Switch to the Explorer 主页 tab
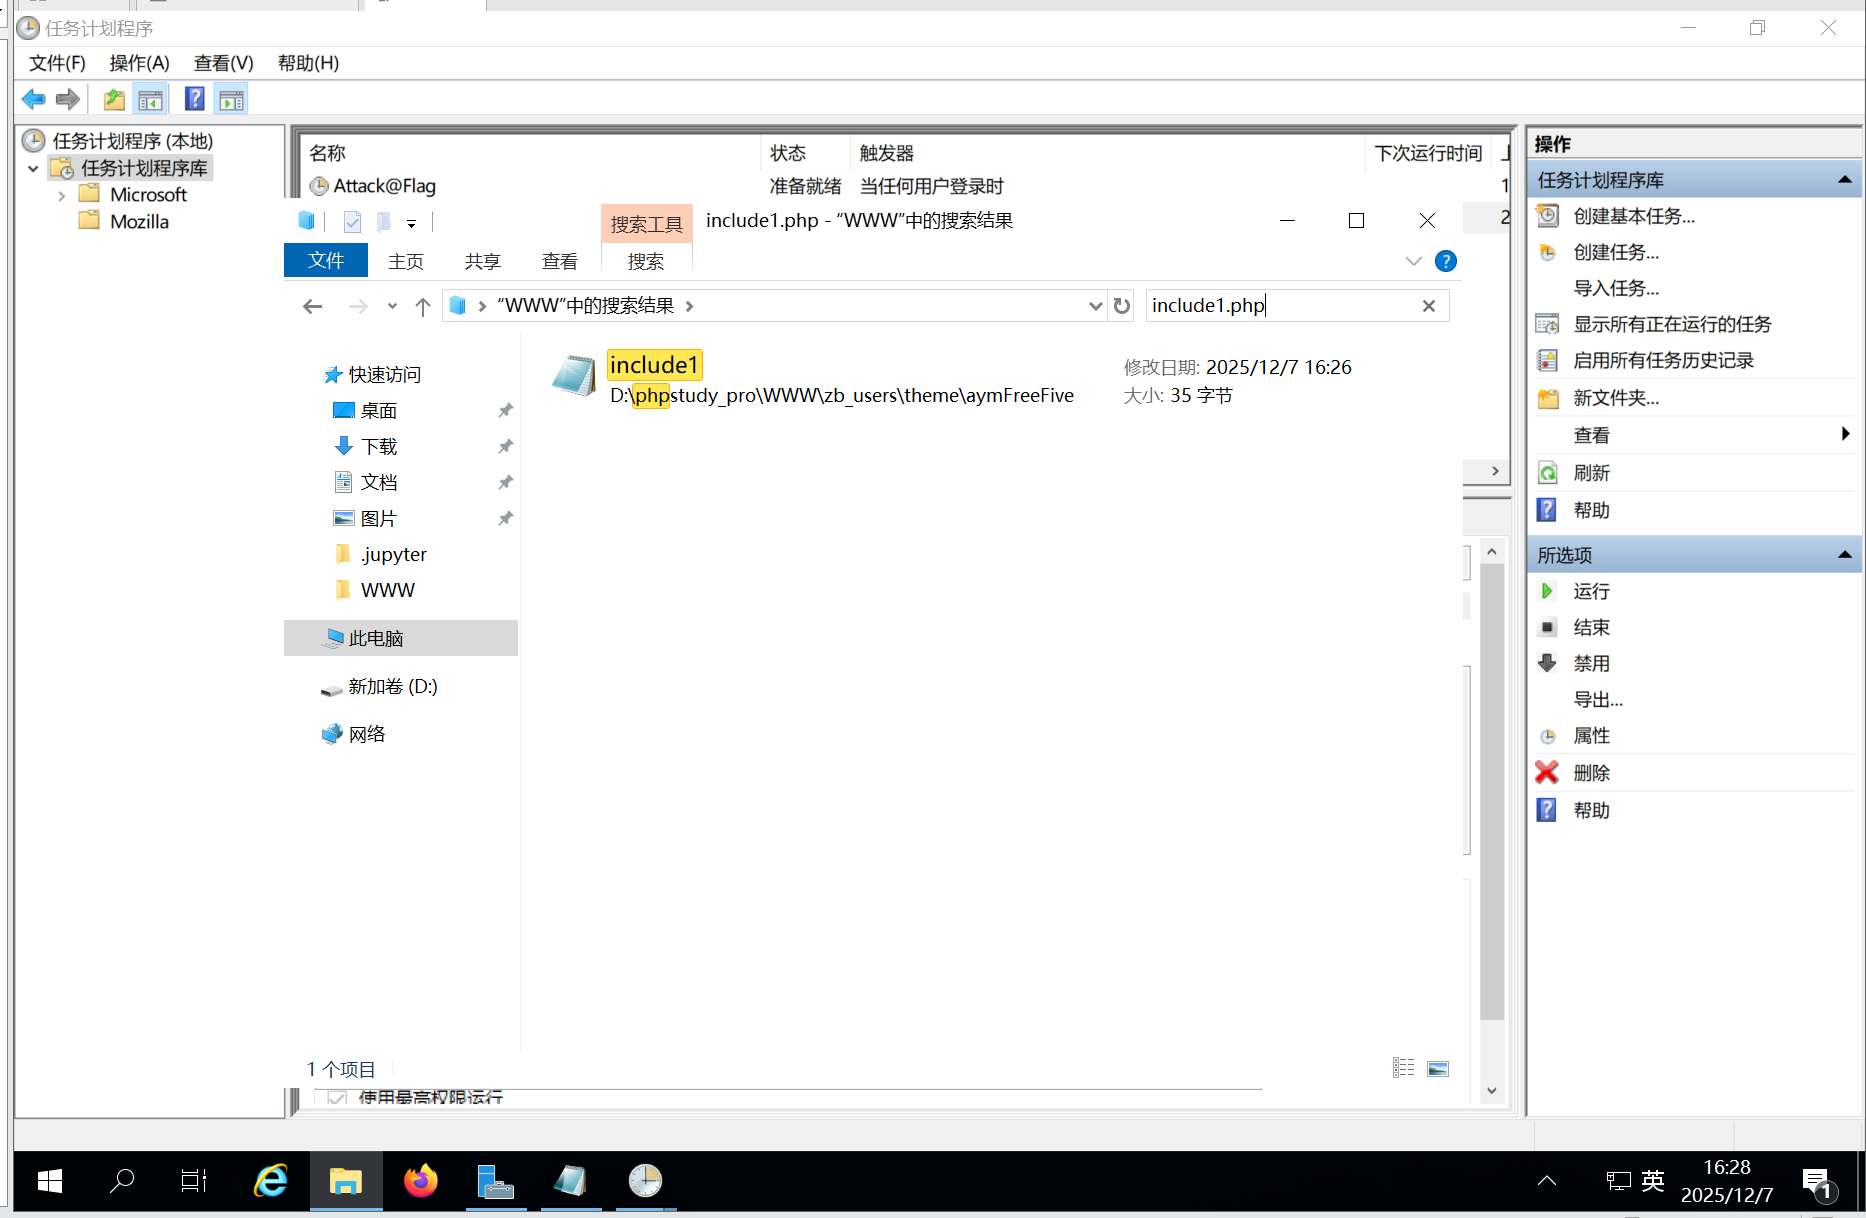The height and width of the screenshot is (1218, 1866). (406, 261)
